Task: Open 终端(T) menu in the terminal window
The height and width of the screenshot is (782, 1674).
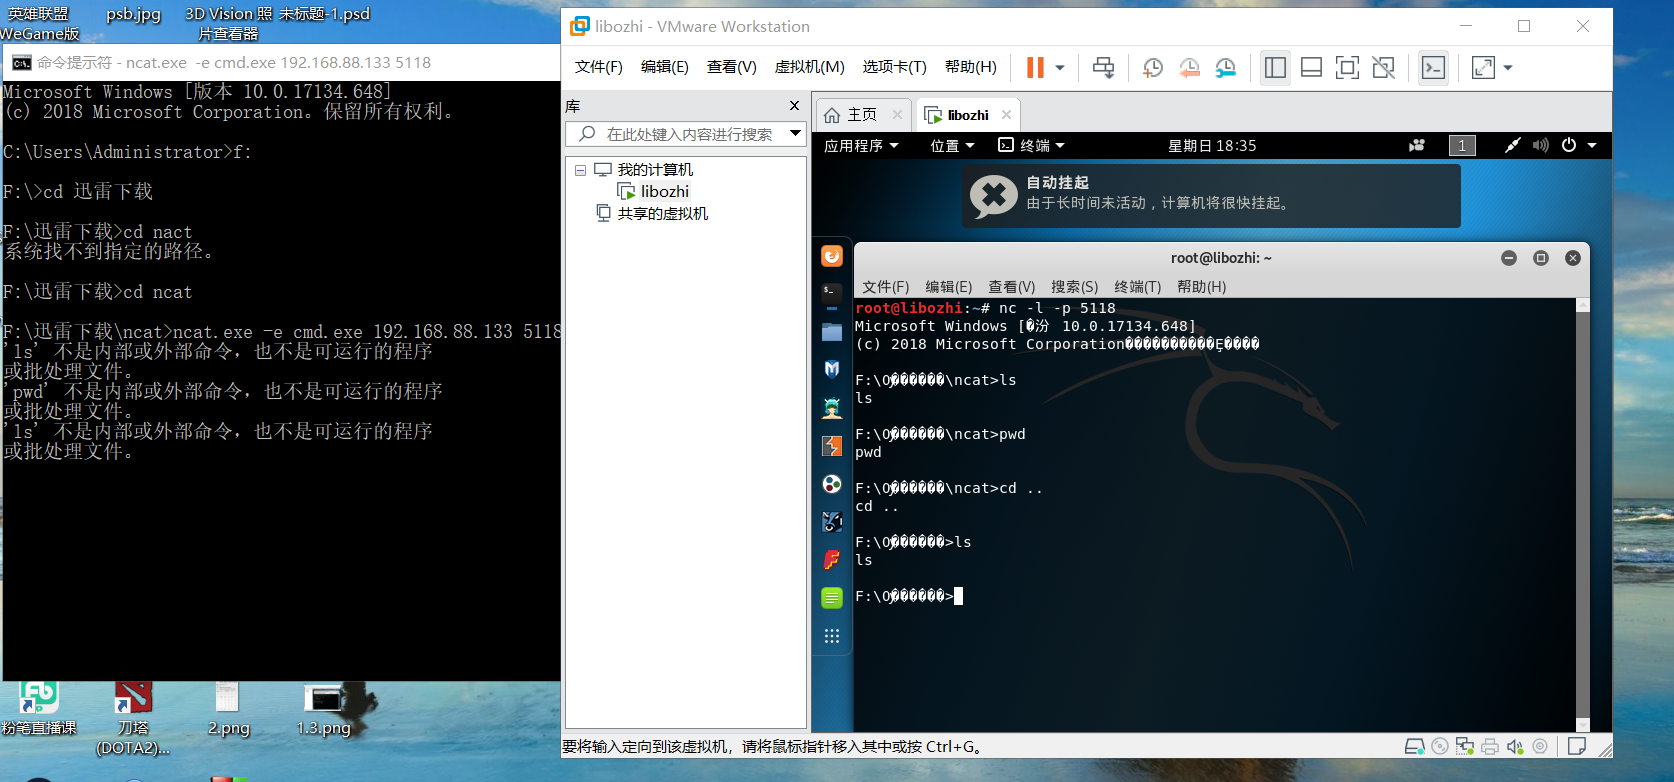Action: point(1138,287)
